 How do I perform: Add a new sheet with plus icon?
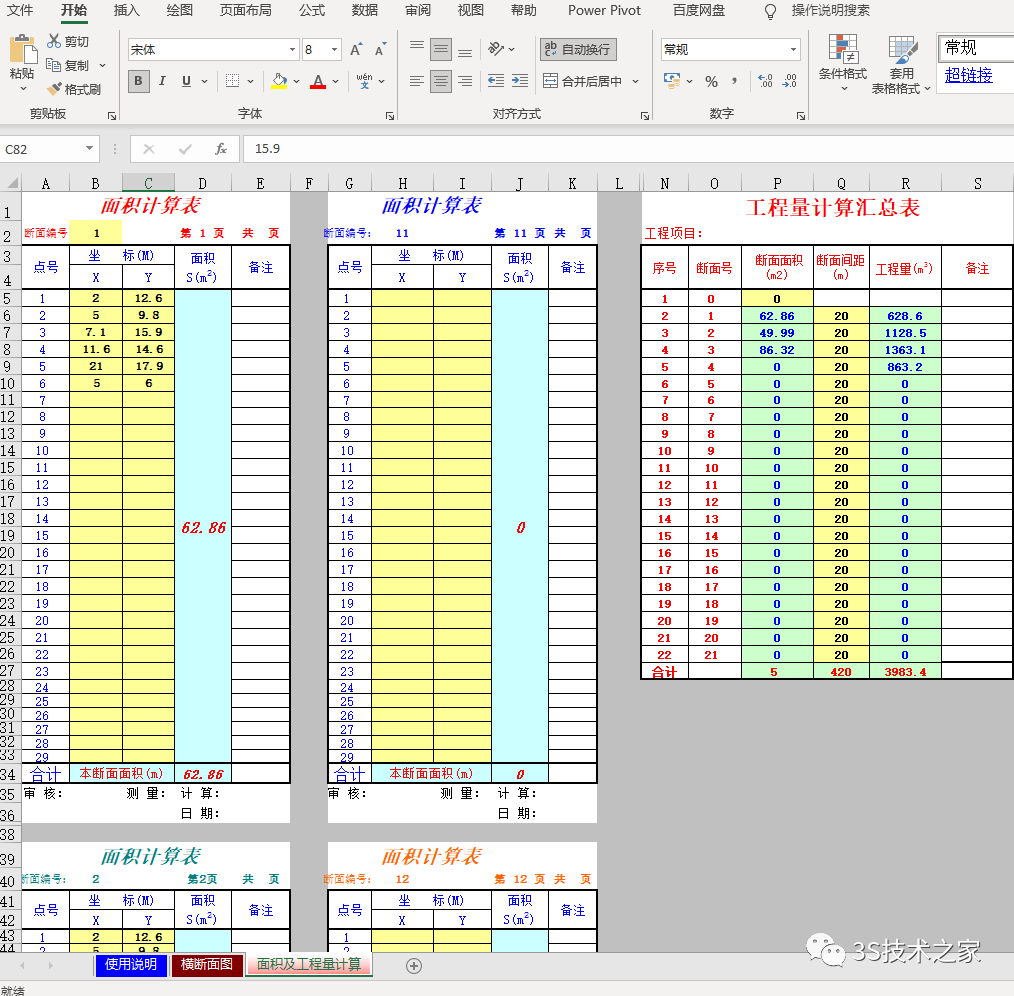pos(414,966)
